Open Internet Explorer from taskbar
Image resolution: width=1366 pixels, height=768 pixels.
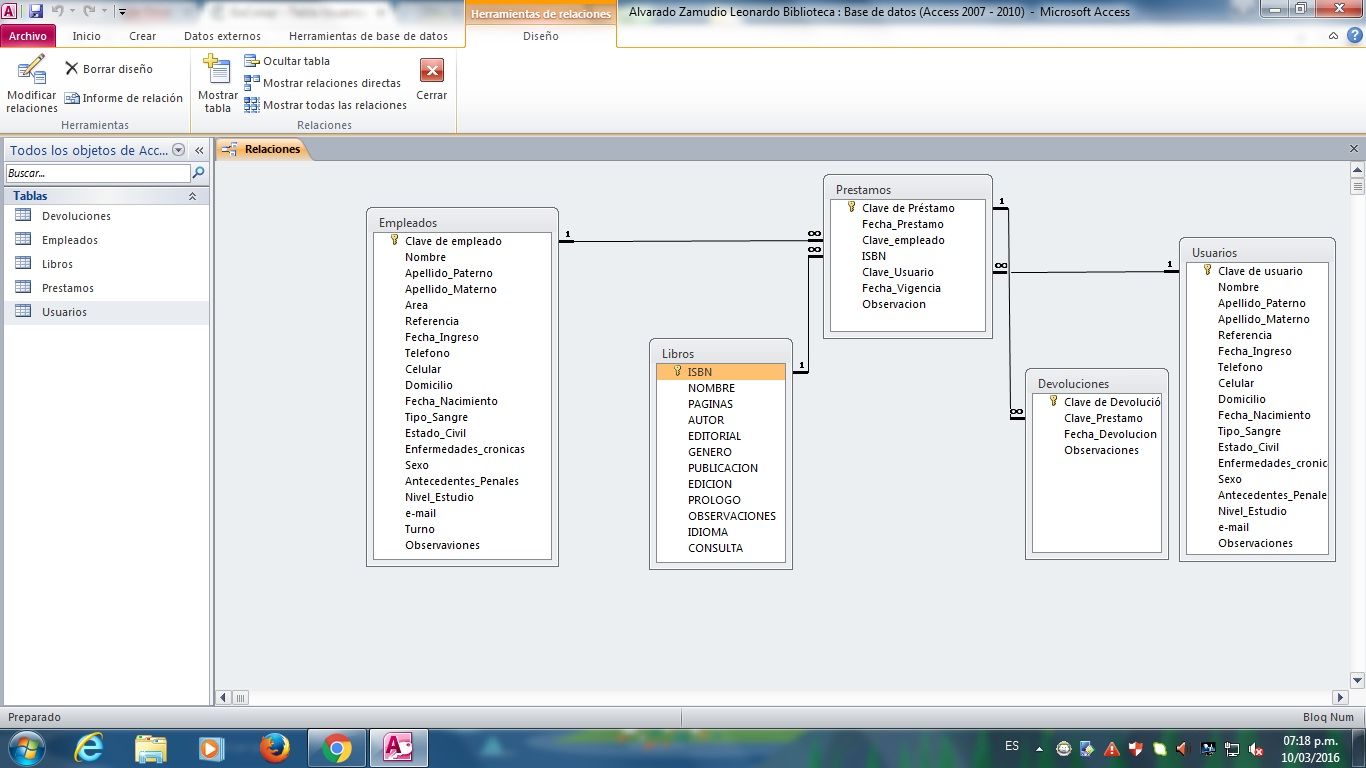[x=88, y=748]
